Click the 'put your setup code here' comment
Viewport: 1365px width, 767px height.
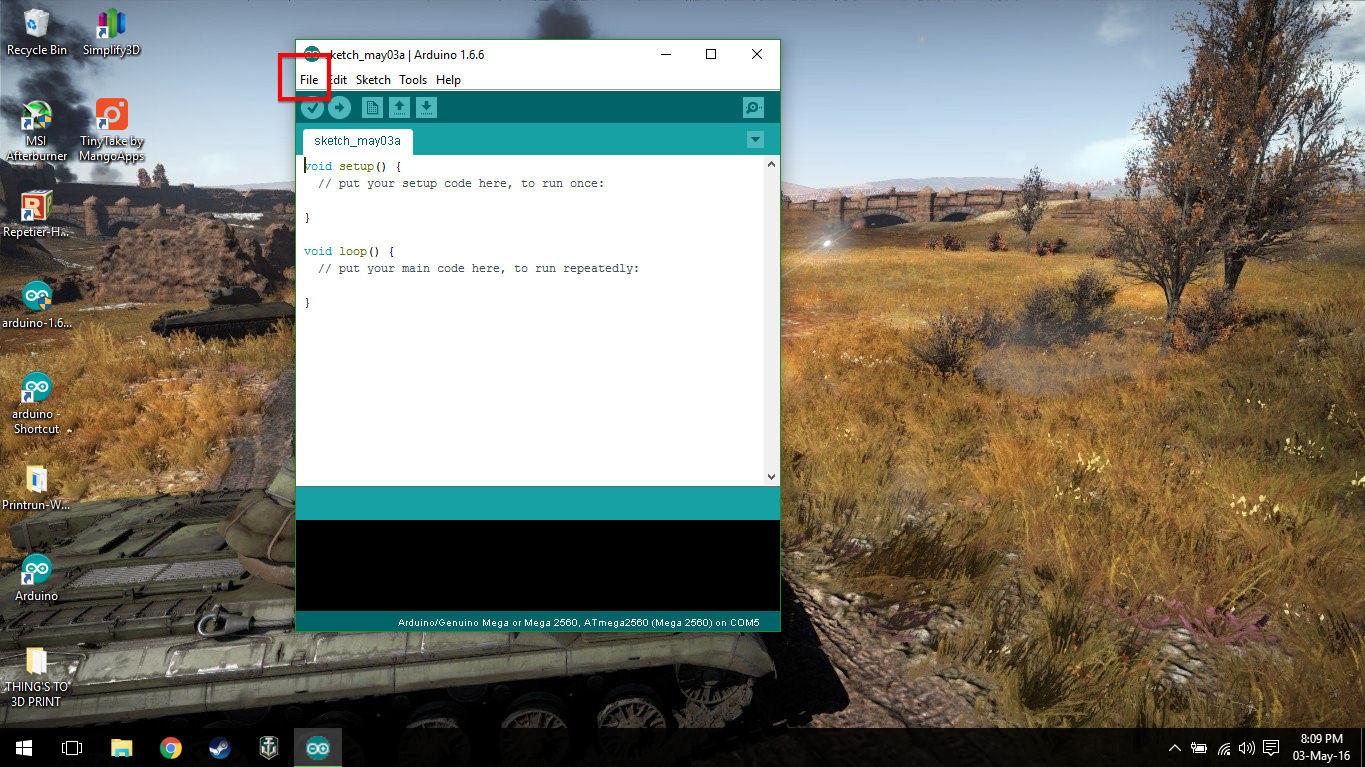[461, 184]
